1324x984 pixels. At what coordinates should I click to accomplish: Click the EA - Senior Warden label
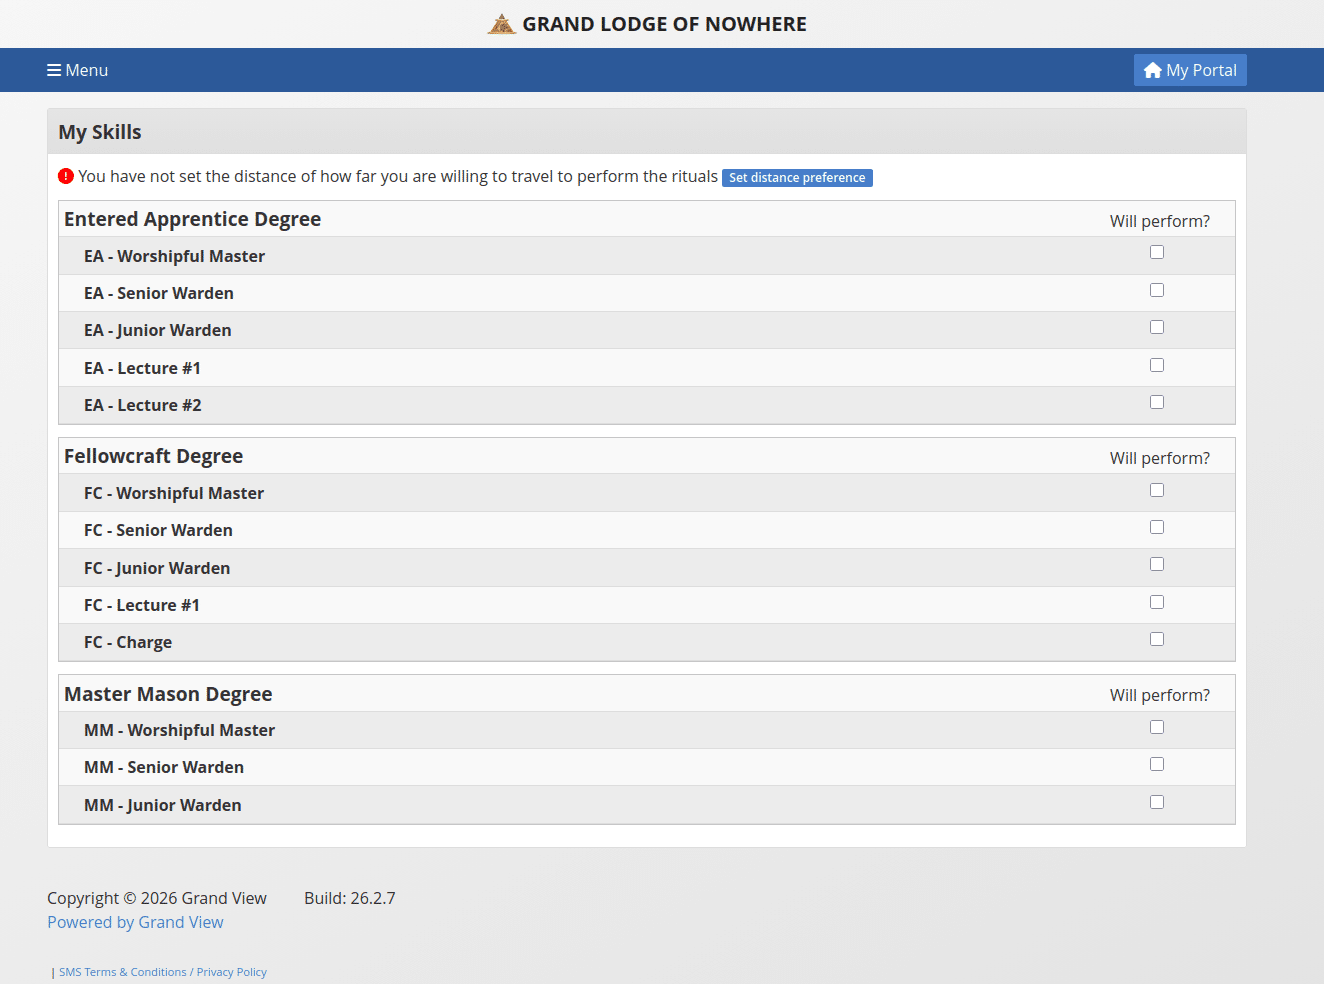[x=159, y=293]
